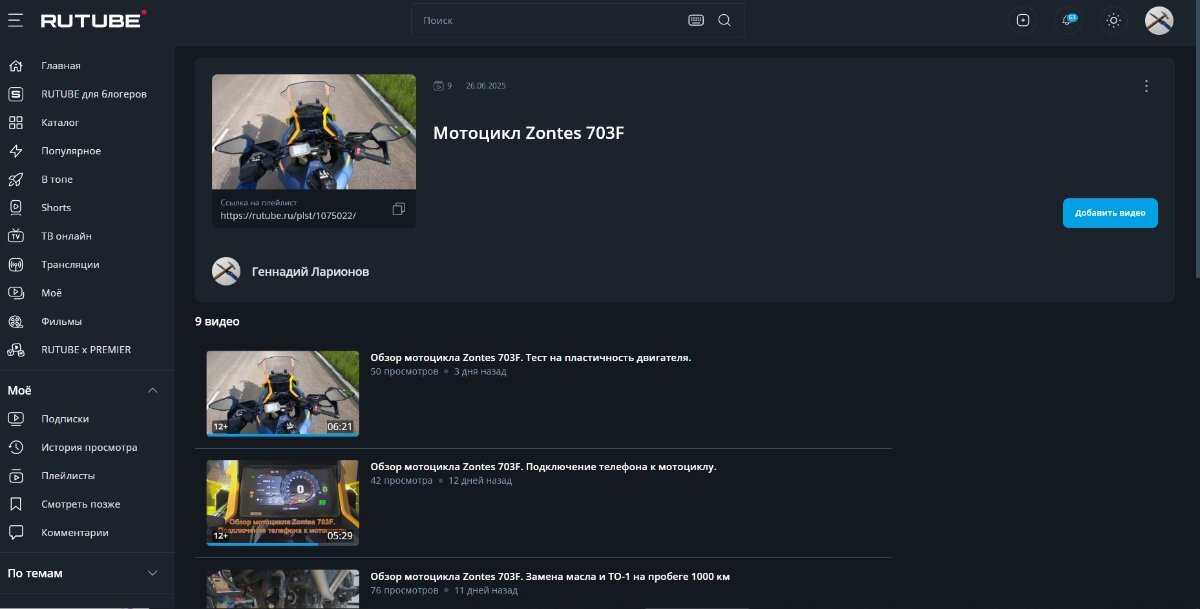This screenshot has width=1200, height=609.
Task: Click the Моё icon in top sidebar list
Action: pyautogui.click(x=15, y=293)
